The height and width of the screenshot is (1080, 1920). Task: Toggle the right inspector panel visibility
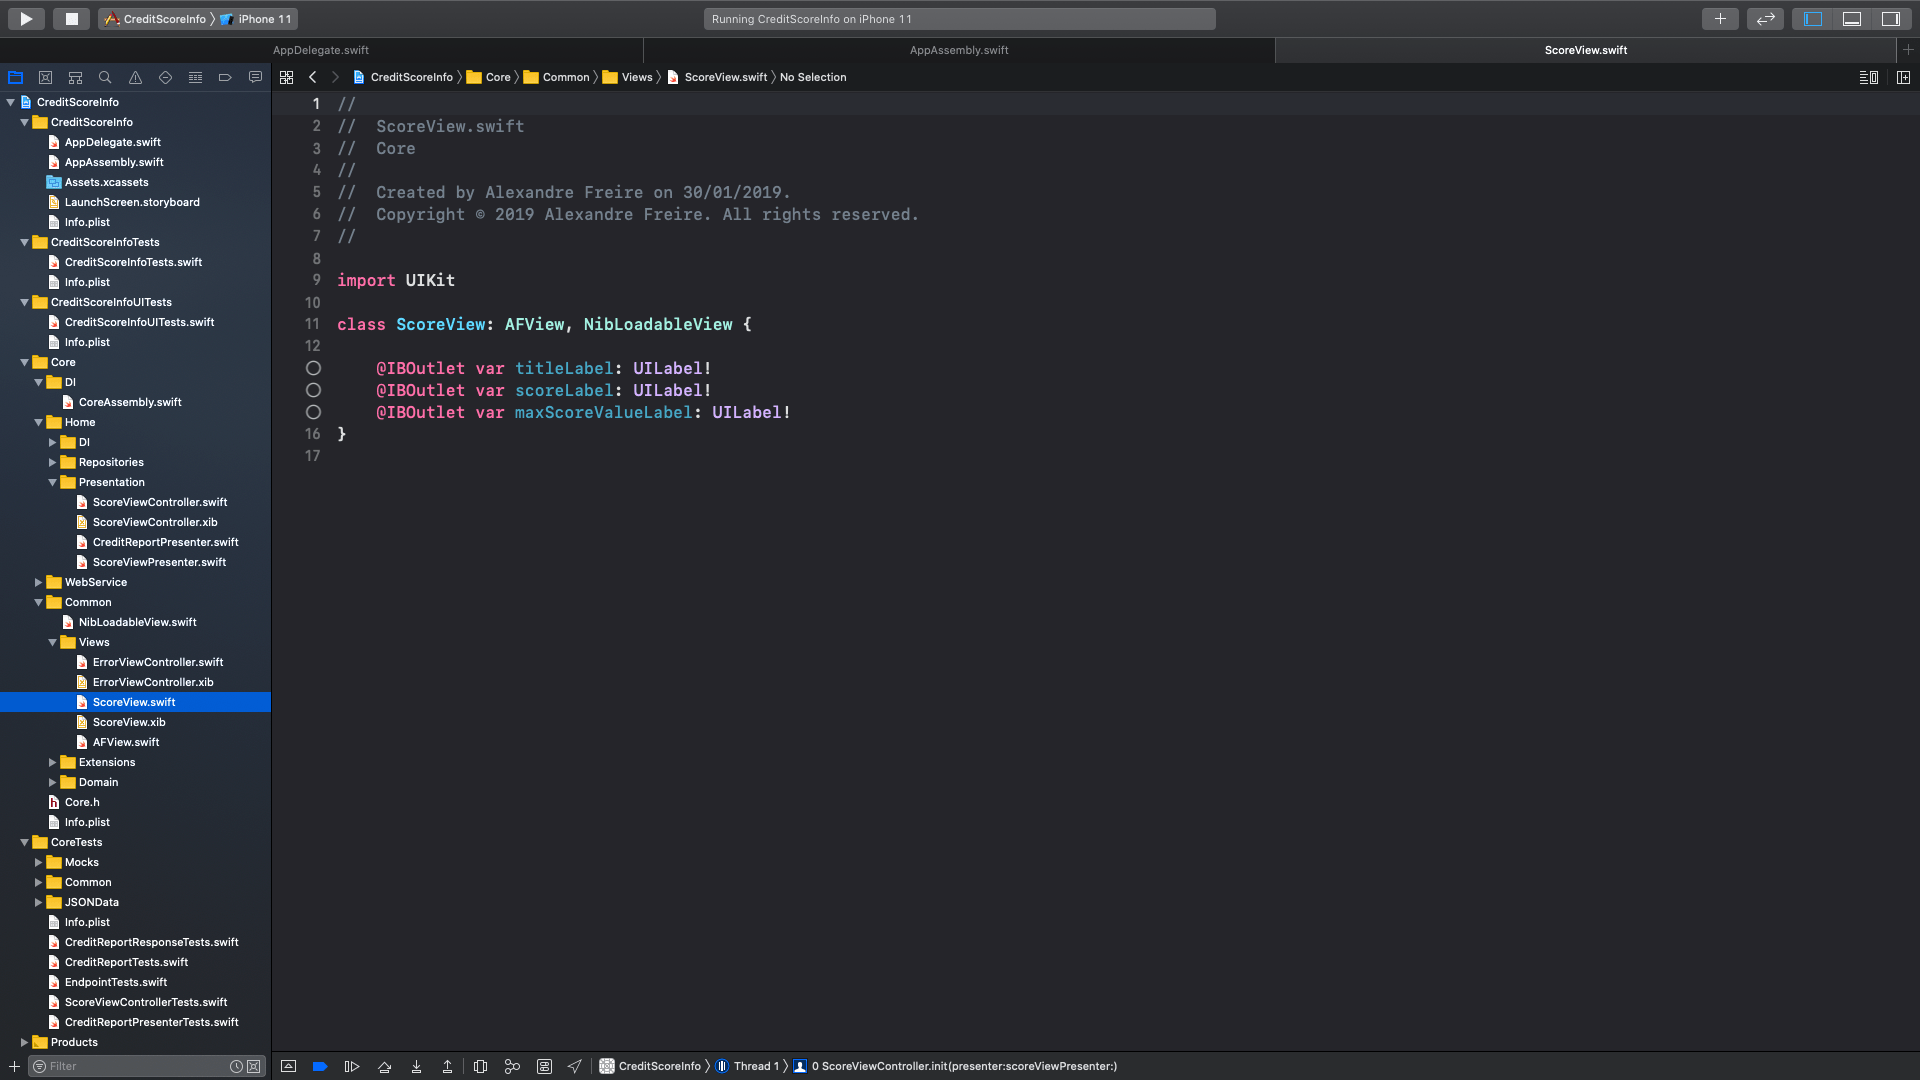[1890, 18]
